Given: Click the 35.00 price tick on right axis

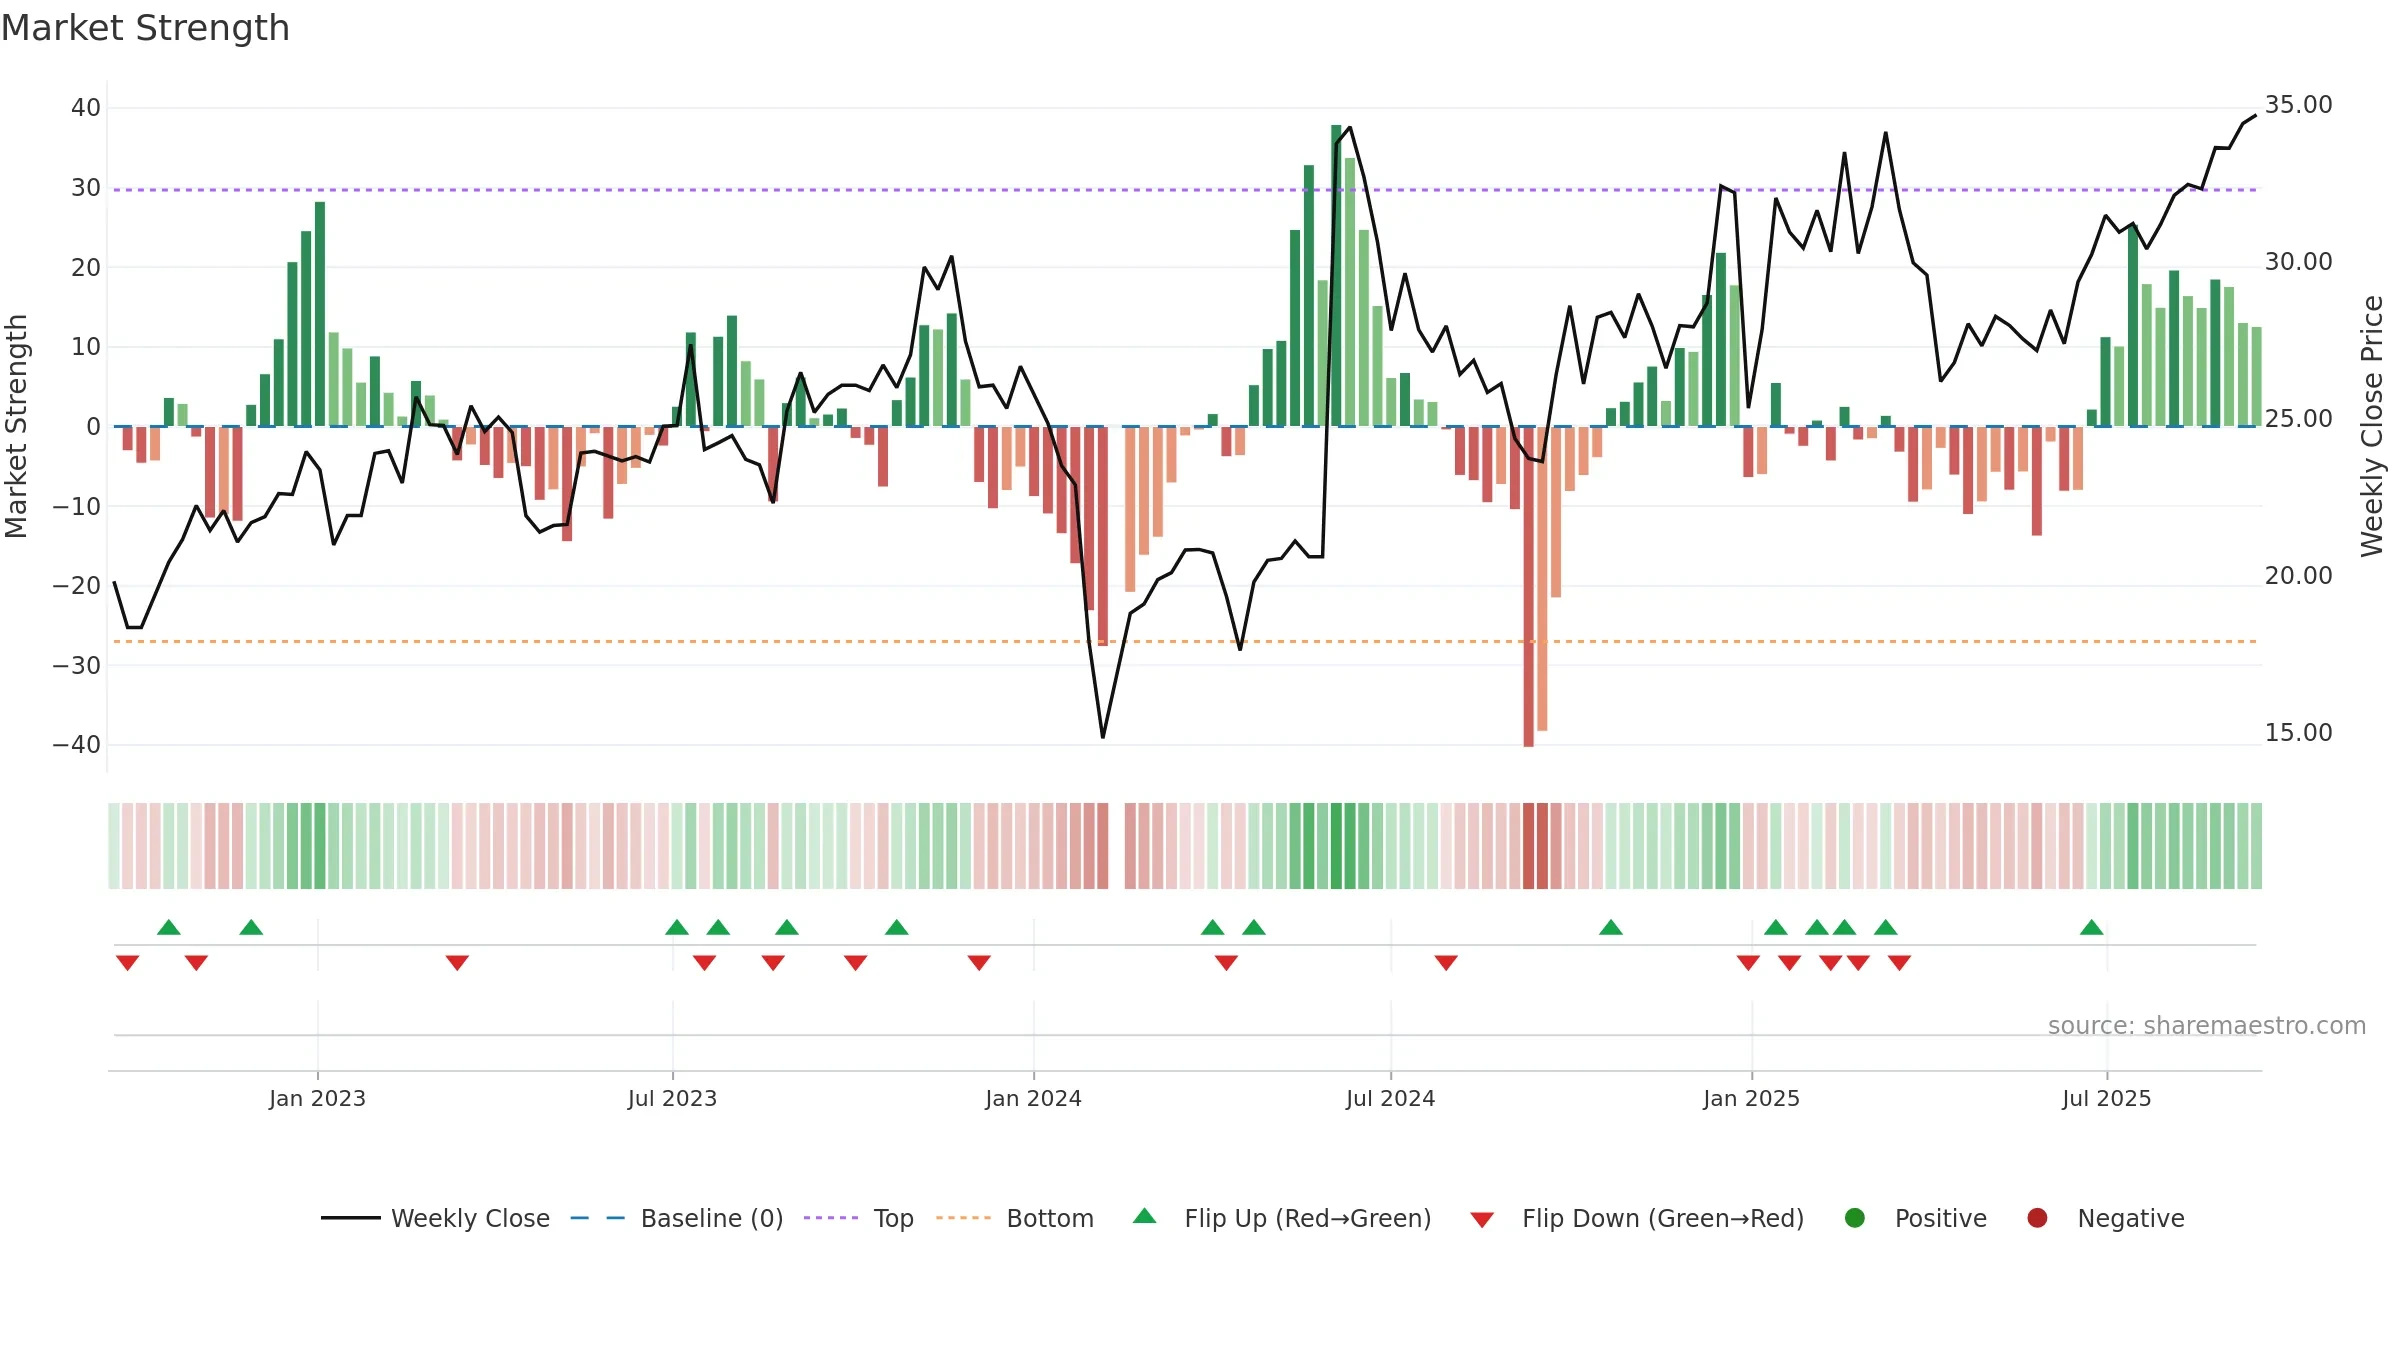Looking at the screenshot, I should pyautogui.click(x=2298, y=104).
